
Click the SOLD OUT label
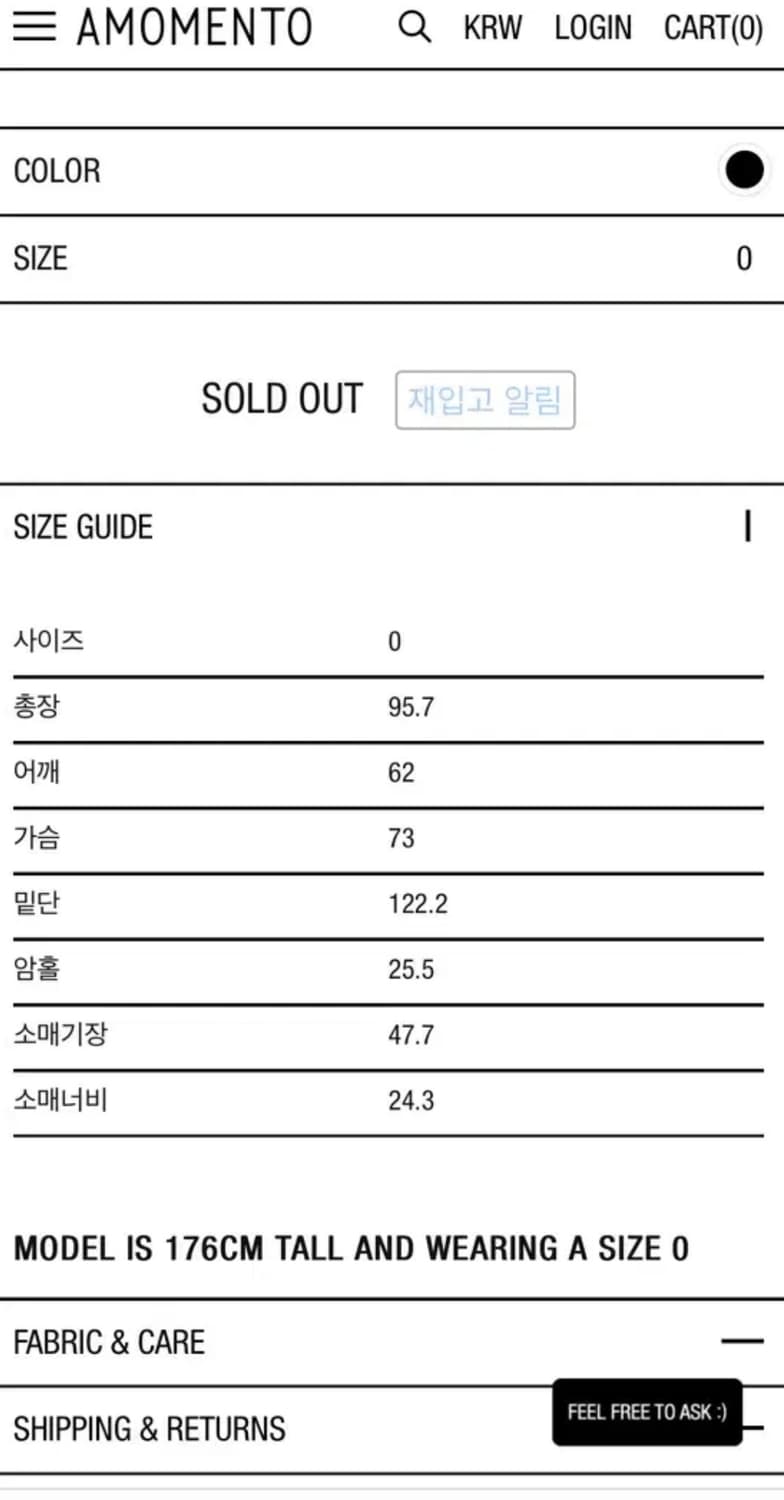283,398
